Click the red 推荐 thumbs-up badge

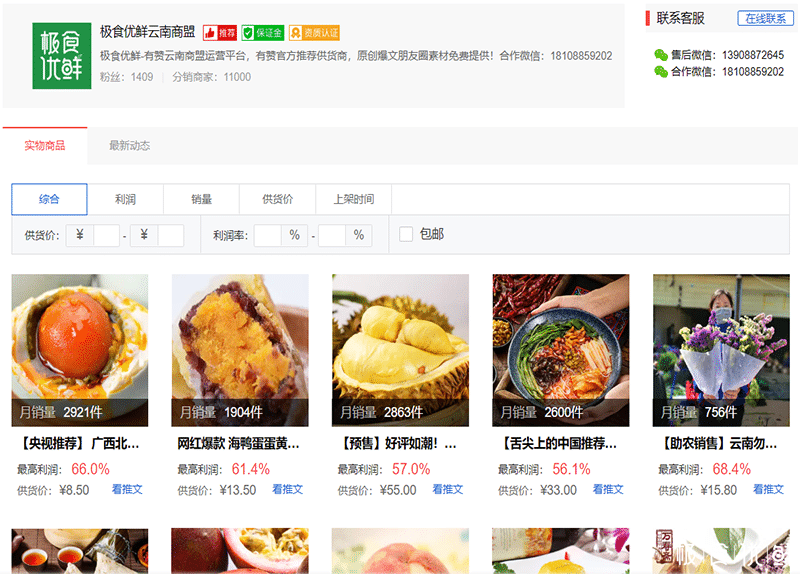point(220,33)
